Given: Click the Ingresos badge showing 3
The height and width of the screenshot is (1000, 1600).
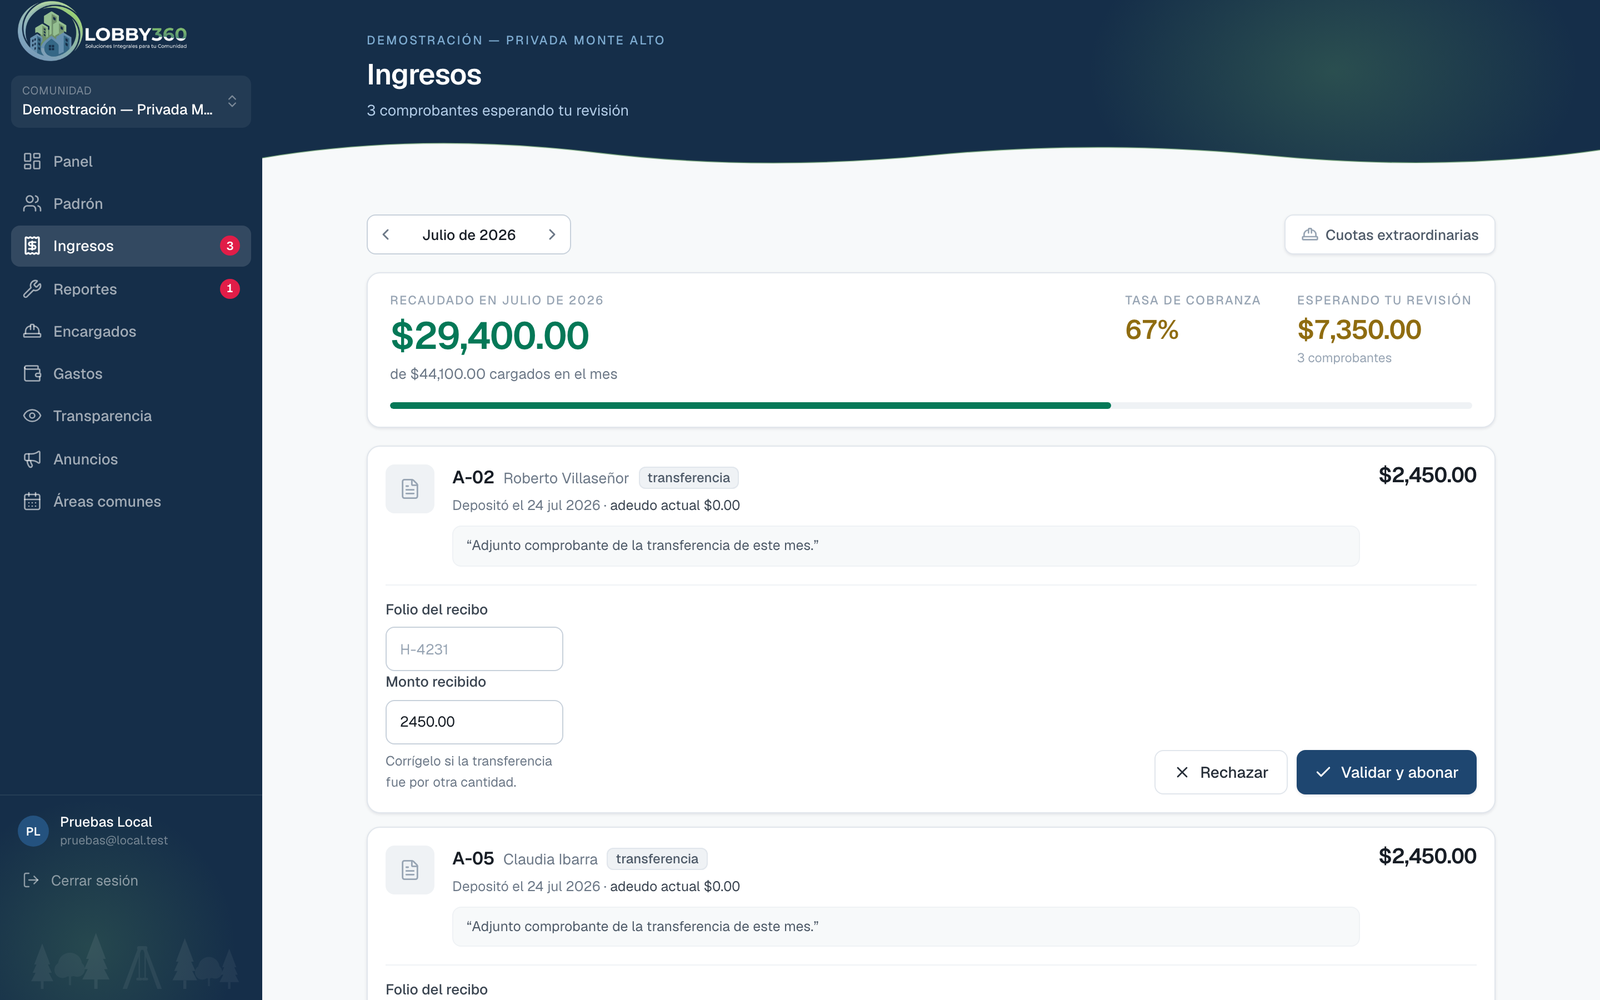Looking at the screenshot, I should click(230, 246).
